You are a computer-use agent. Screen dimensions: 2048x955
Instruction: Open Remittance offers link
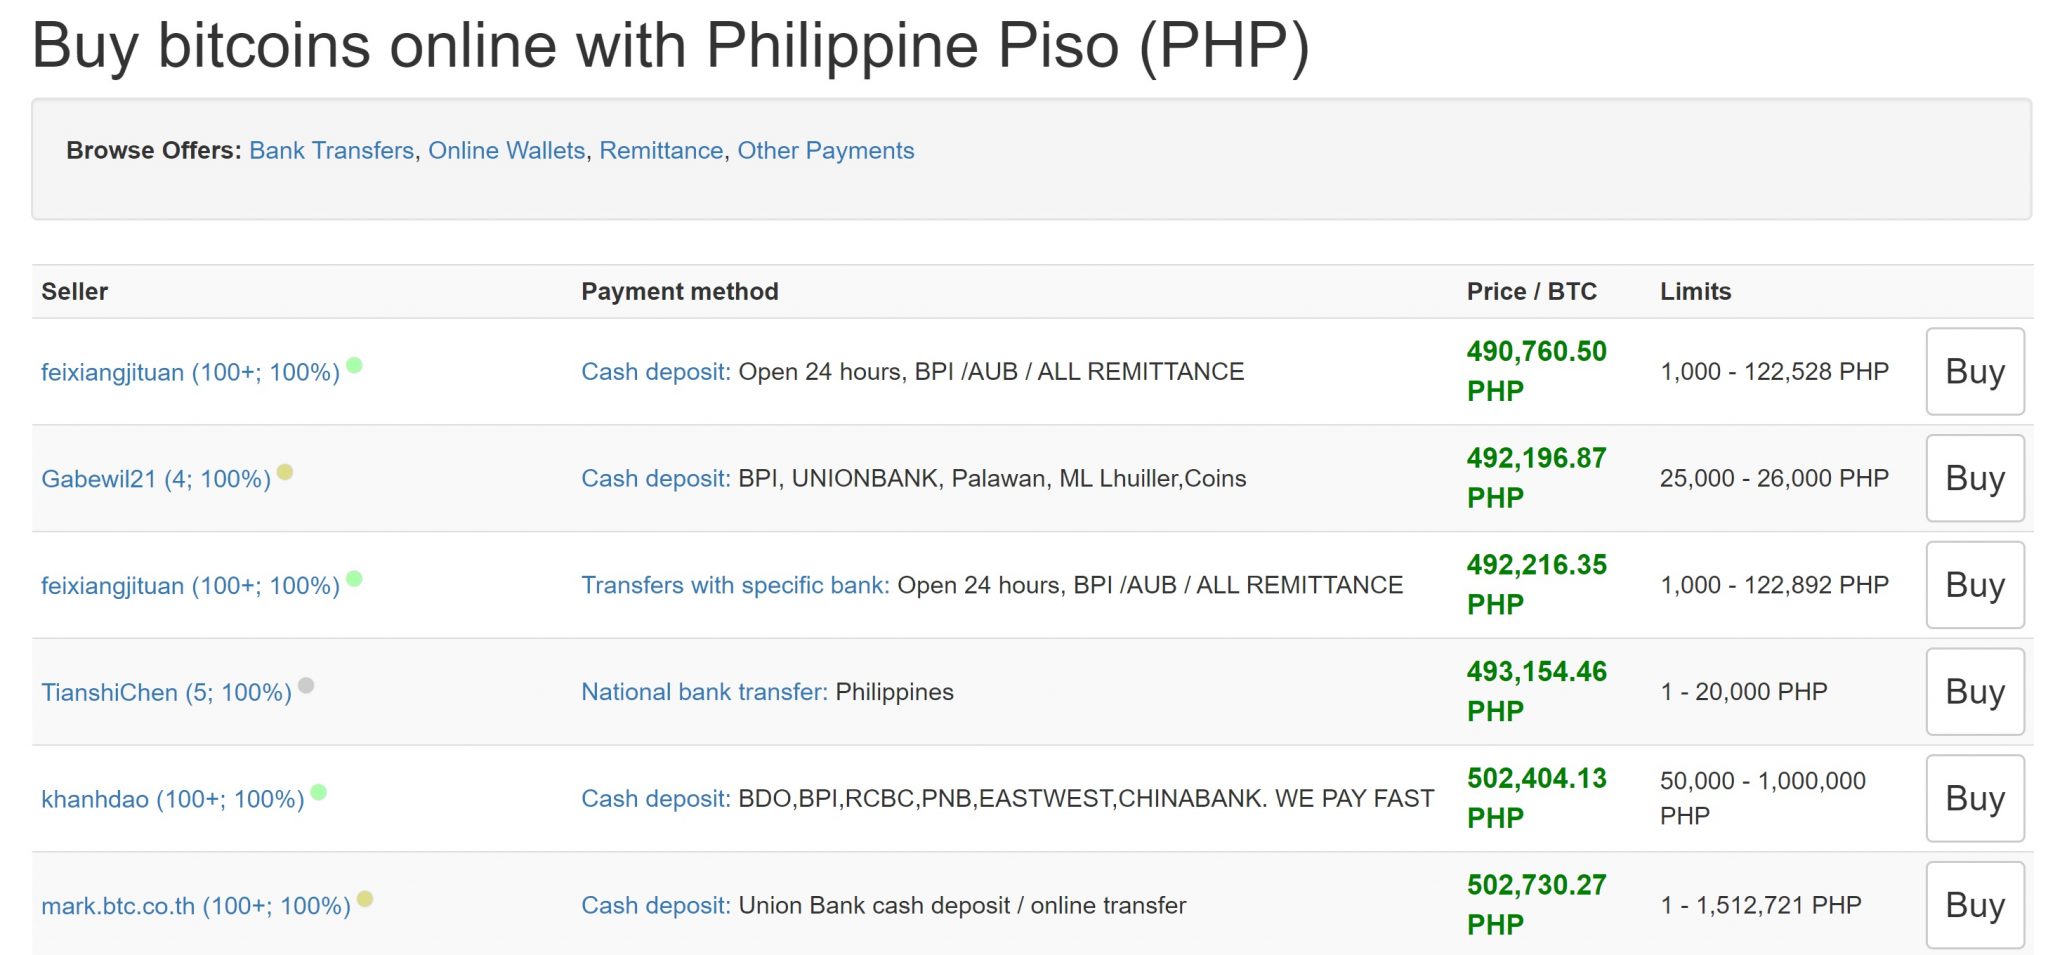661,150
